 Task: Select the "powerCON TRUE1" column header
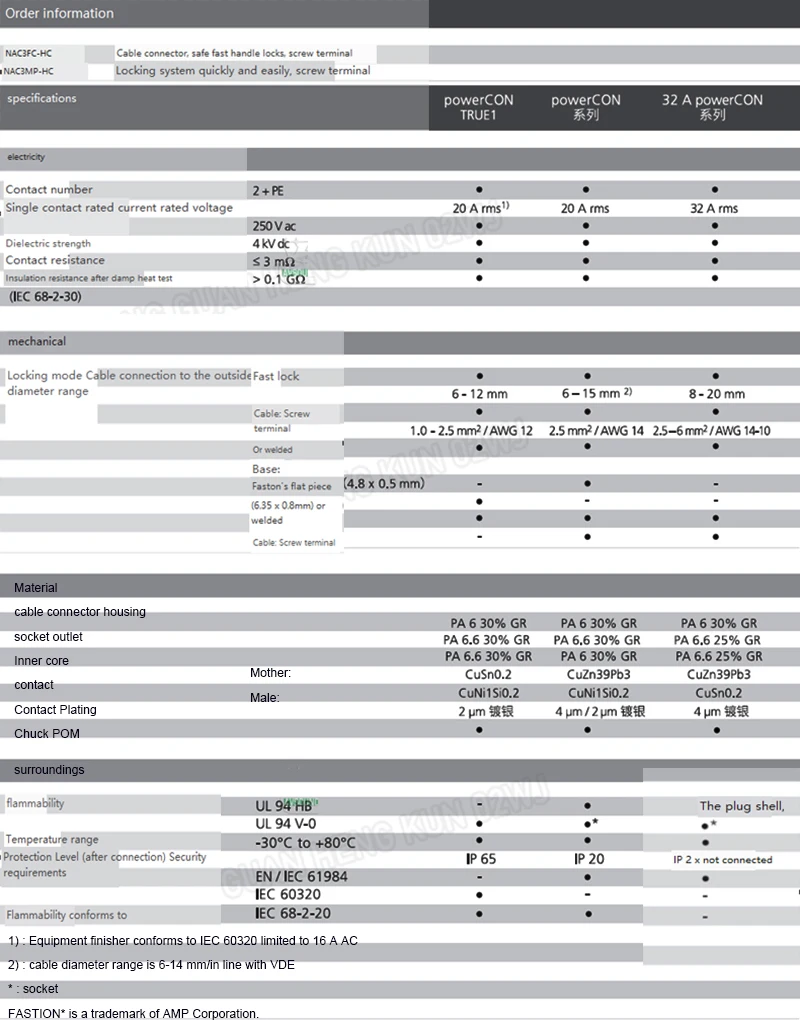pos(479,107)
